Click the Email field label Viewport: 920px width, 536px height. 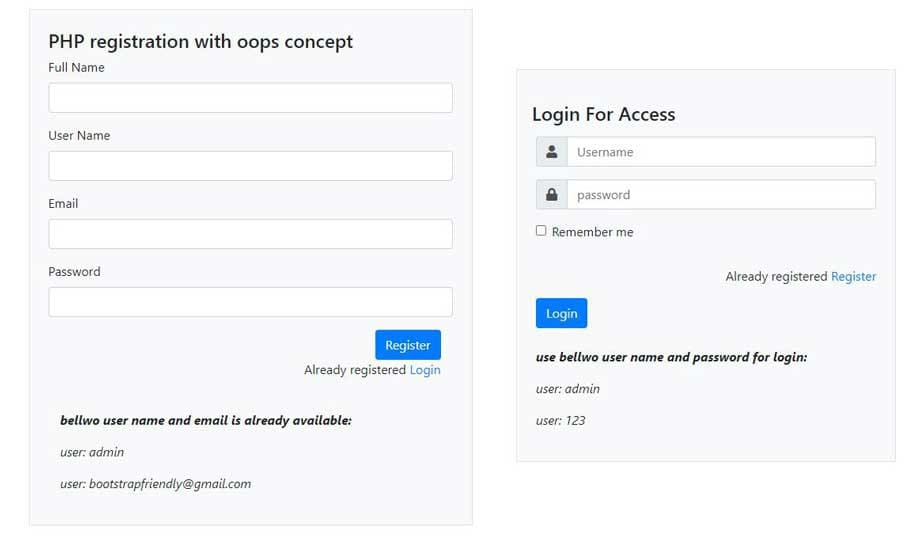pos(63,204)
